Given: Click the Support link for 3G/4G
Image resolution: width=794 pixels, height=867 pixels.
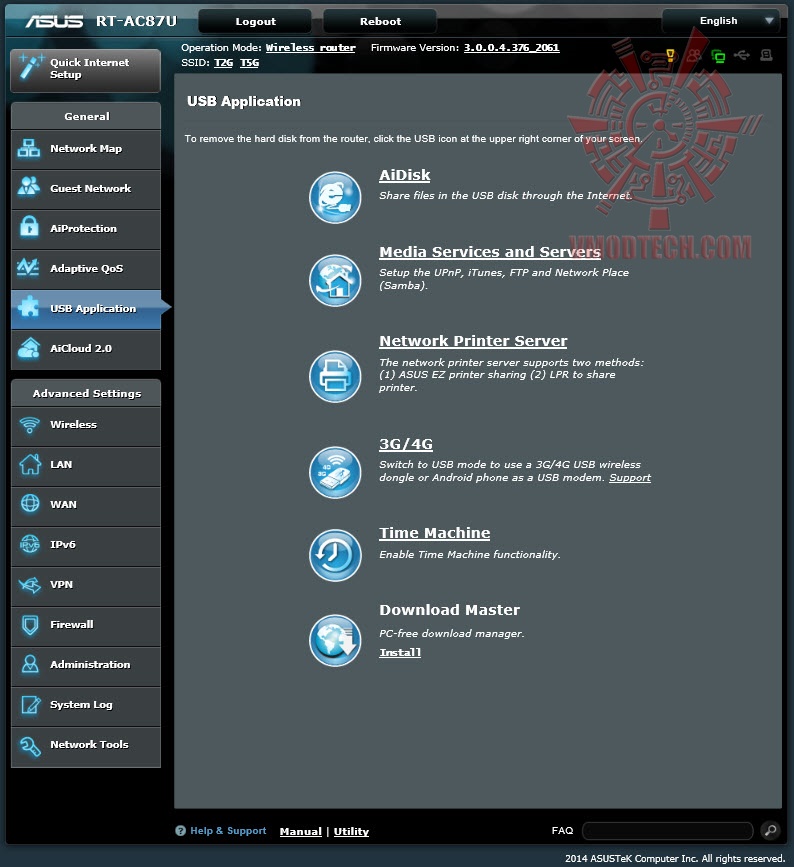Looking at the screenshot, I should click(630, 478).
